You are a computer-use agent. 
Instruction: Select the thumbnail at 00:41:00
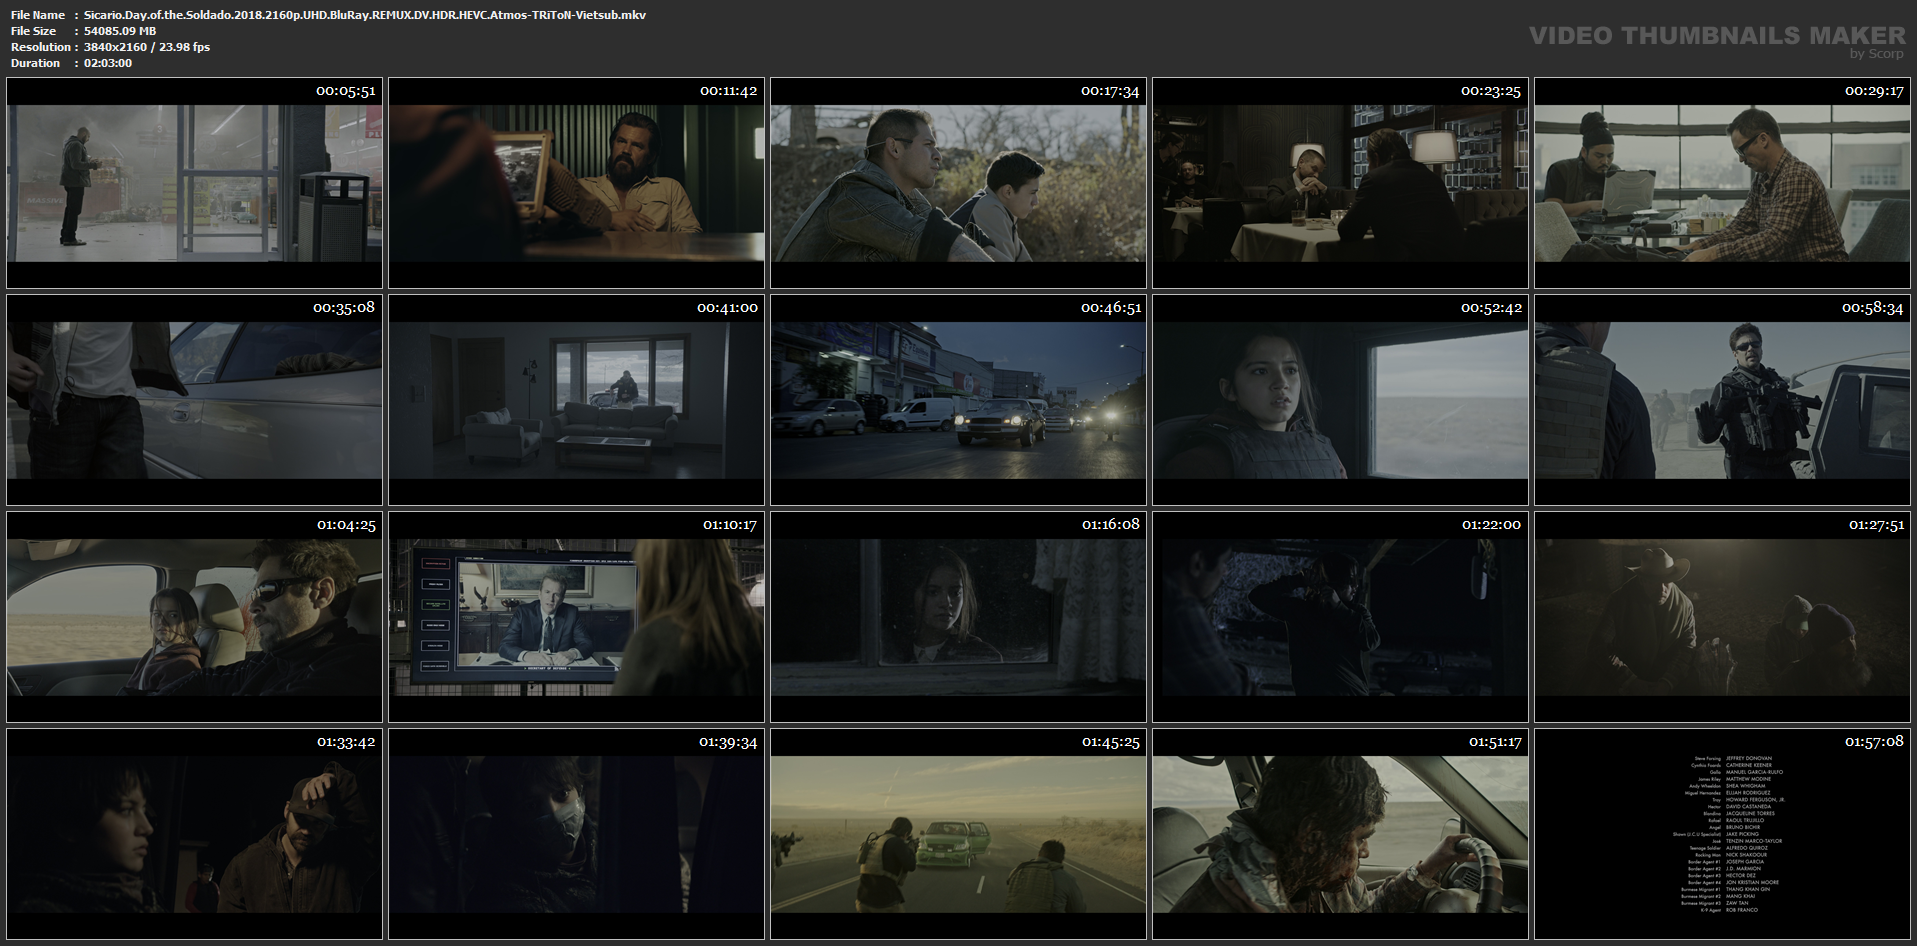[x=576, y=400]
